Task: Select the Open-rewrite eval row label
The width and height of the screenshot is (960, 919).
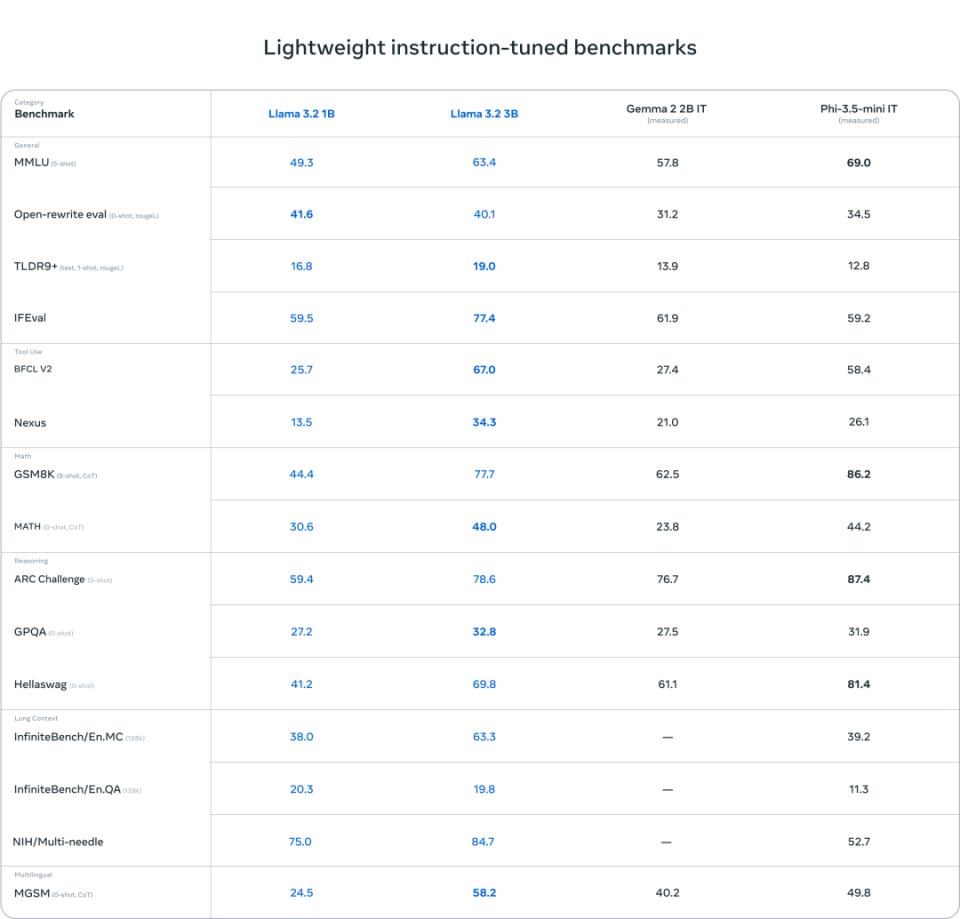Action: point(61,214)
